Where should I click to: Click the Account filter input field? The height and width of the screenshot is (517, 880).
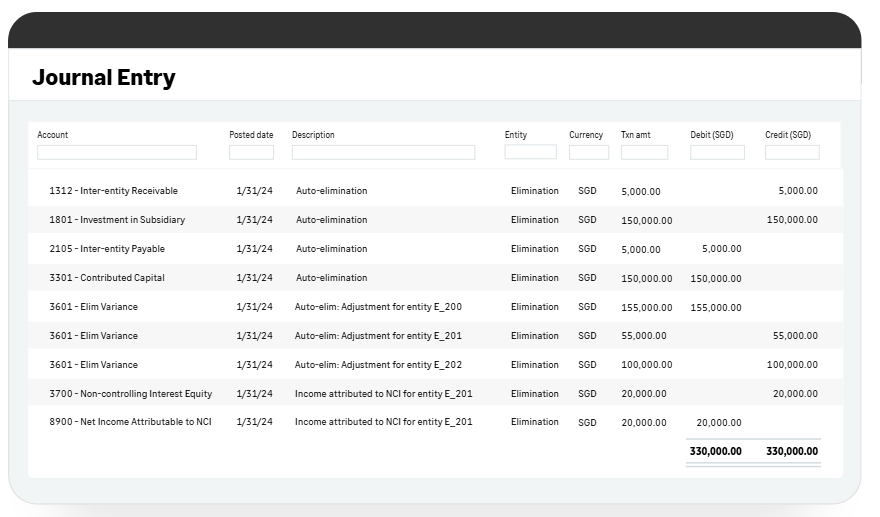pos(117,152)
